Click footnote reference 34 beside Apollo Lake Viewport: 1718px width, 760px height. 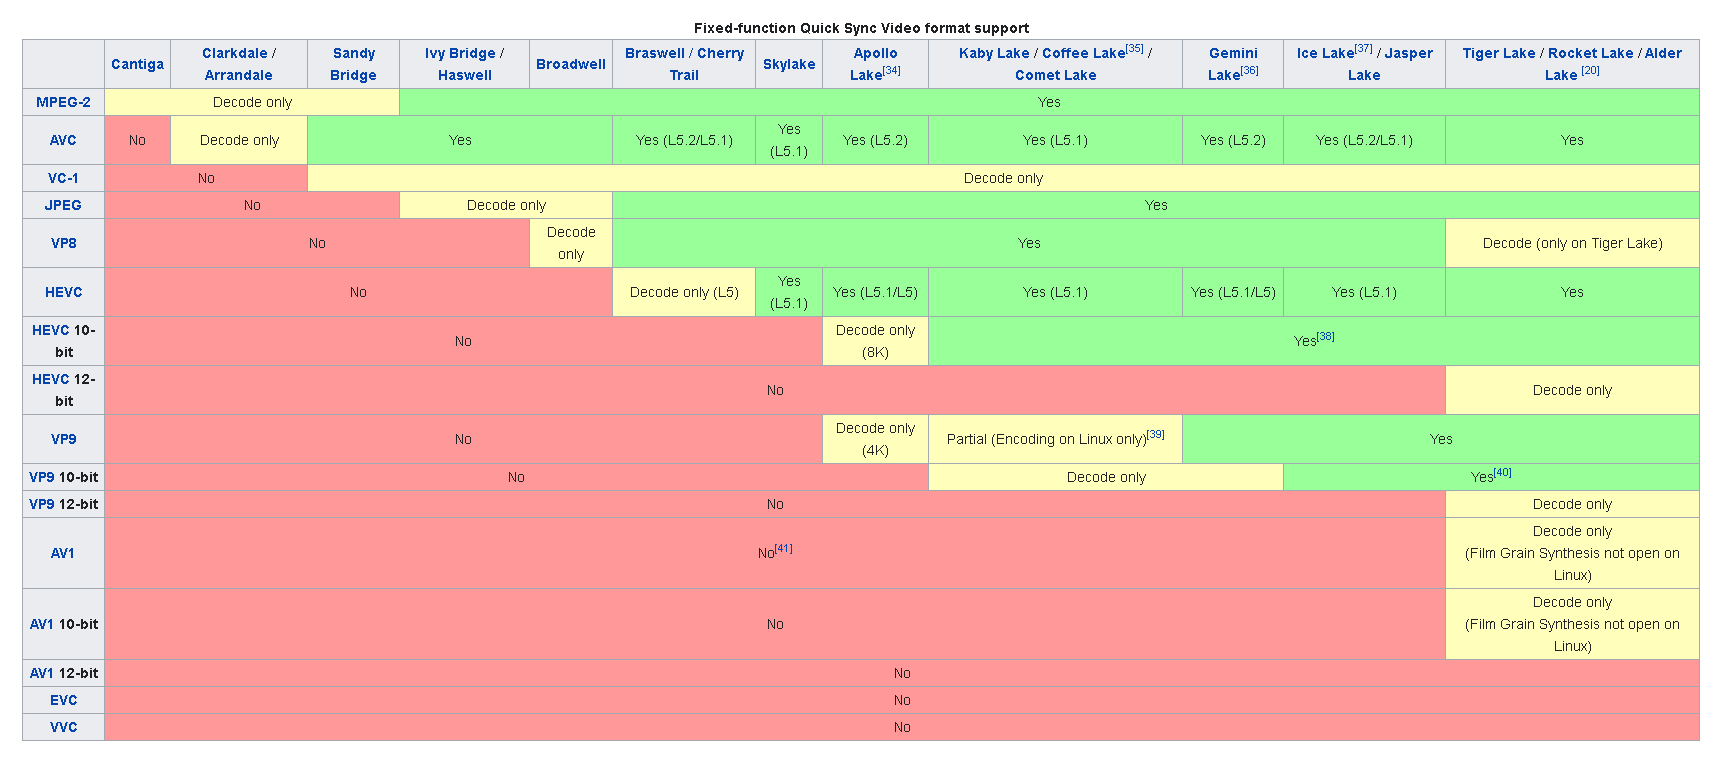891,70
